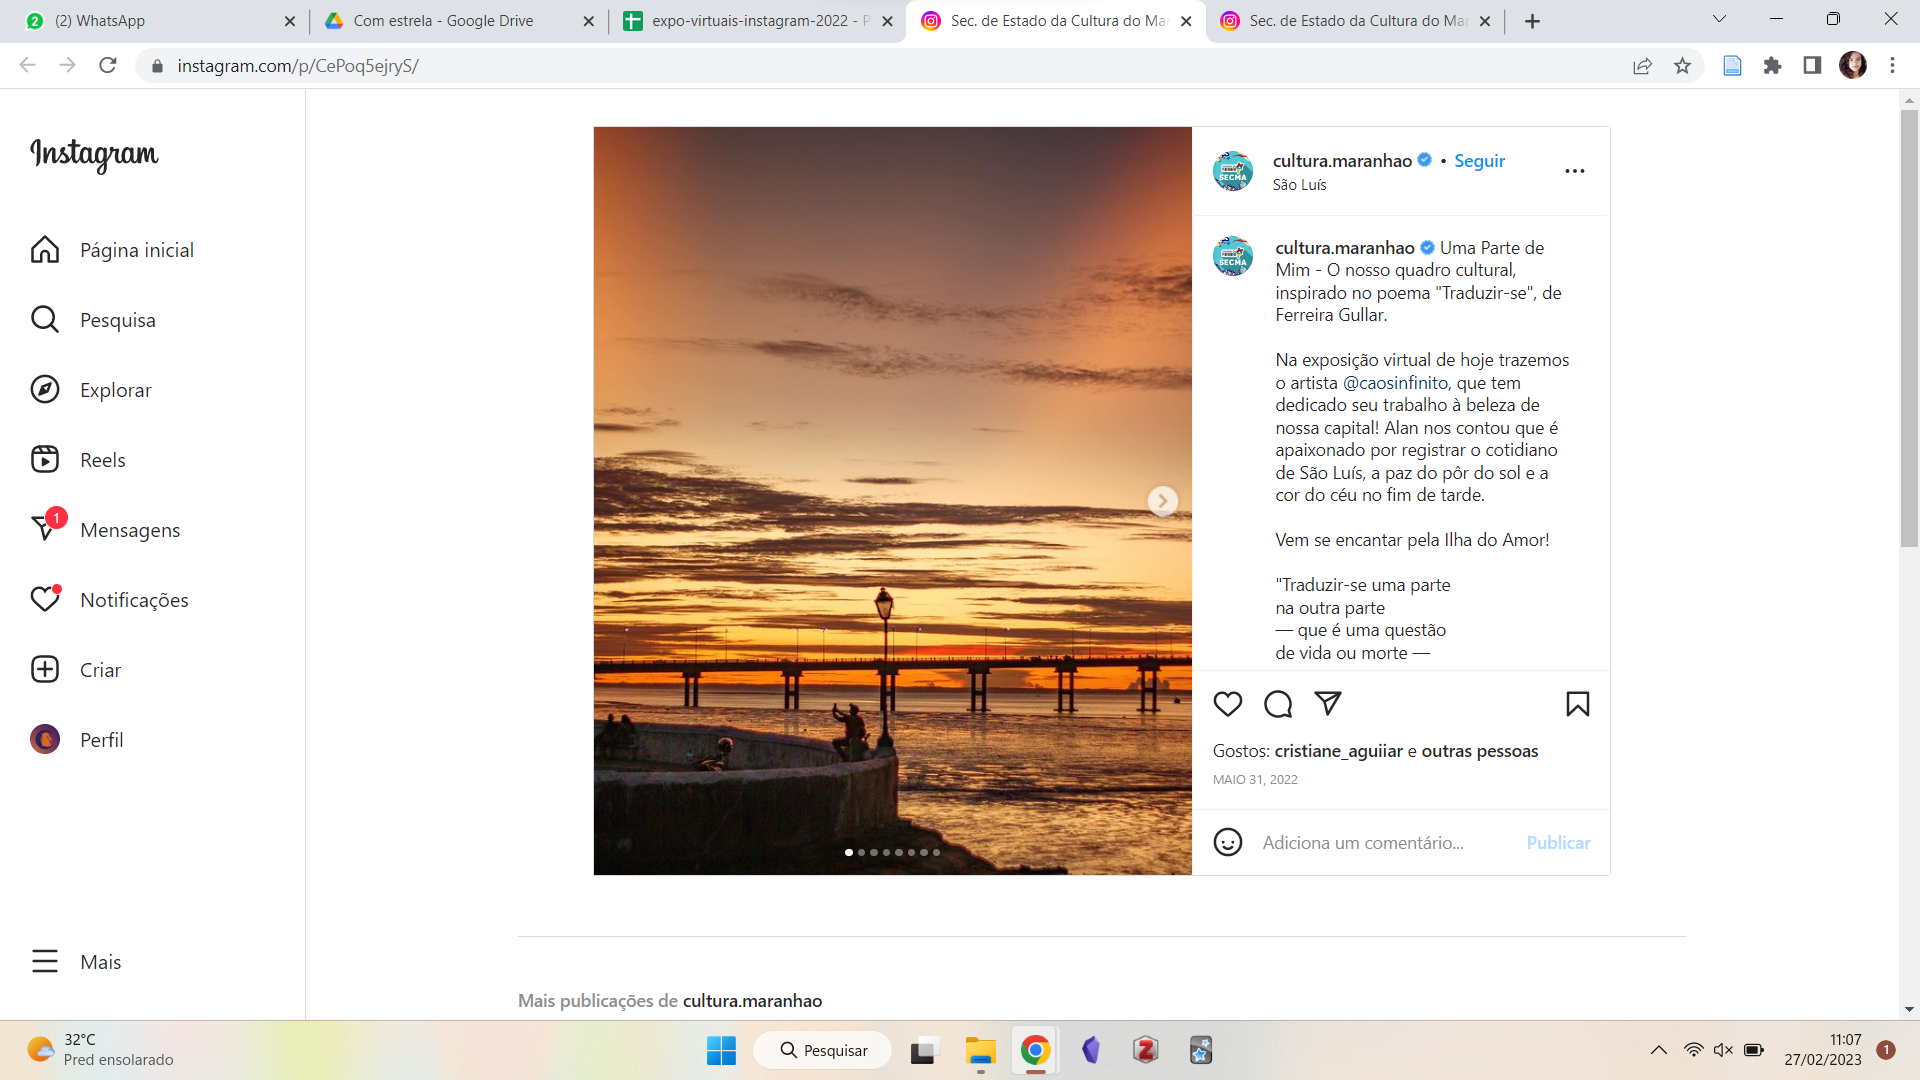Open Reels from the sidebar

102,460
